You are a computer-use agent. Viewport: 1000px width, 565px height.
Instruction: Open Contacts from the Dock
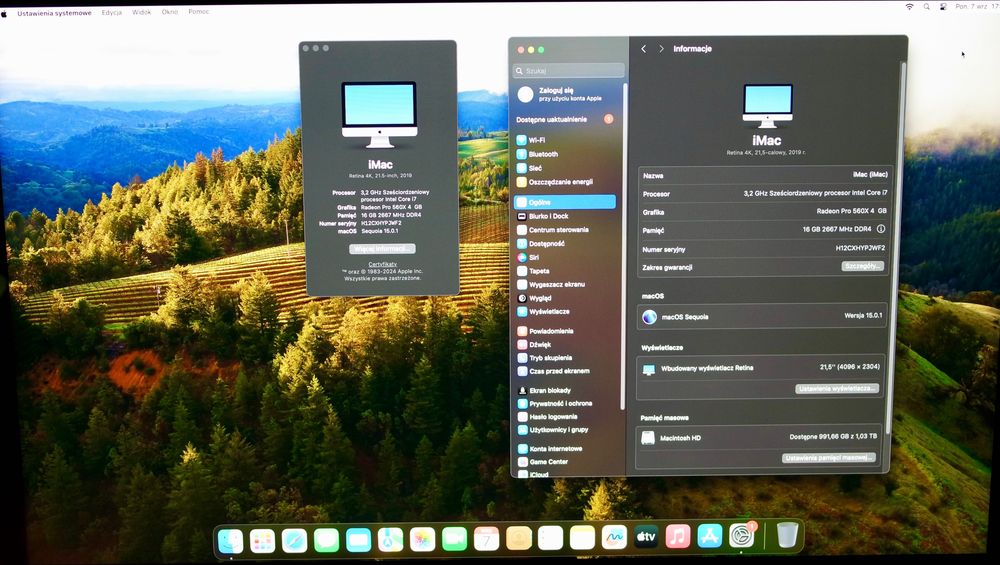click(x=518, y=538)
